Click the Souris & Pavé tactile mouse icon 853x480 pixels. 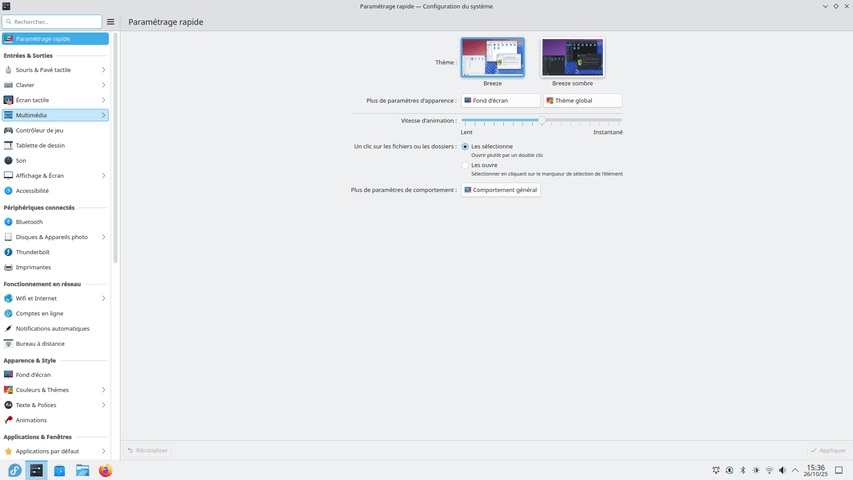click(8, 70)
